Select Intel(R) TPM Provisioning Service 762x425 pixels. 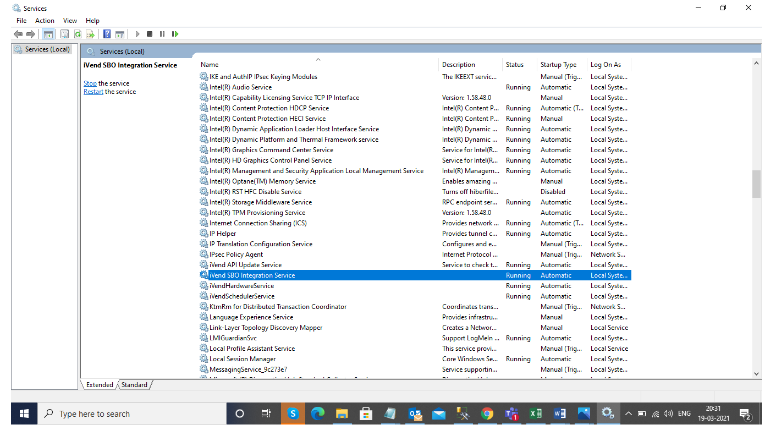[415, 213]
